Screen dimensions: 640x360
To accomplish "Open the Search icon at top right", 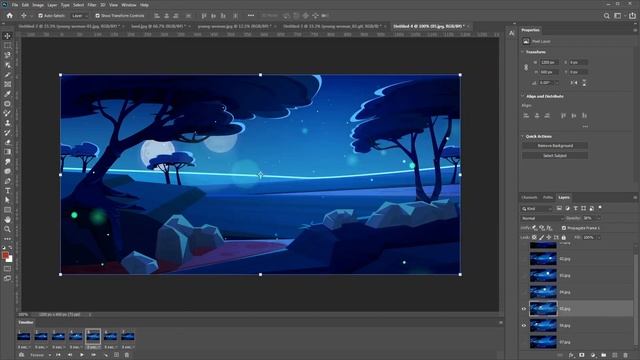I will pos(607,16).
